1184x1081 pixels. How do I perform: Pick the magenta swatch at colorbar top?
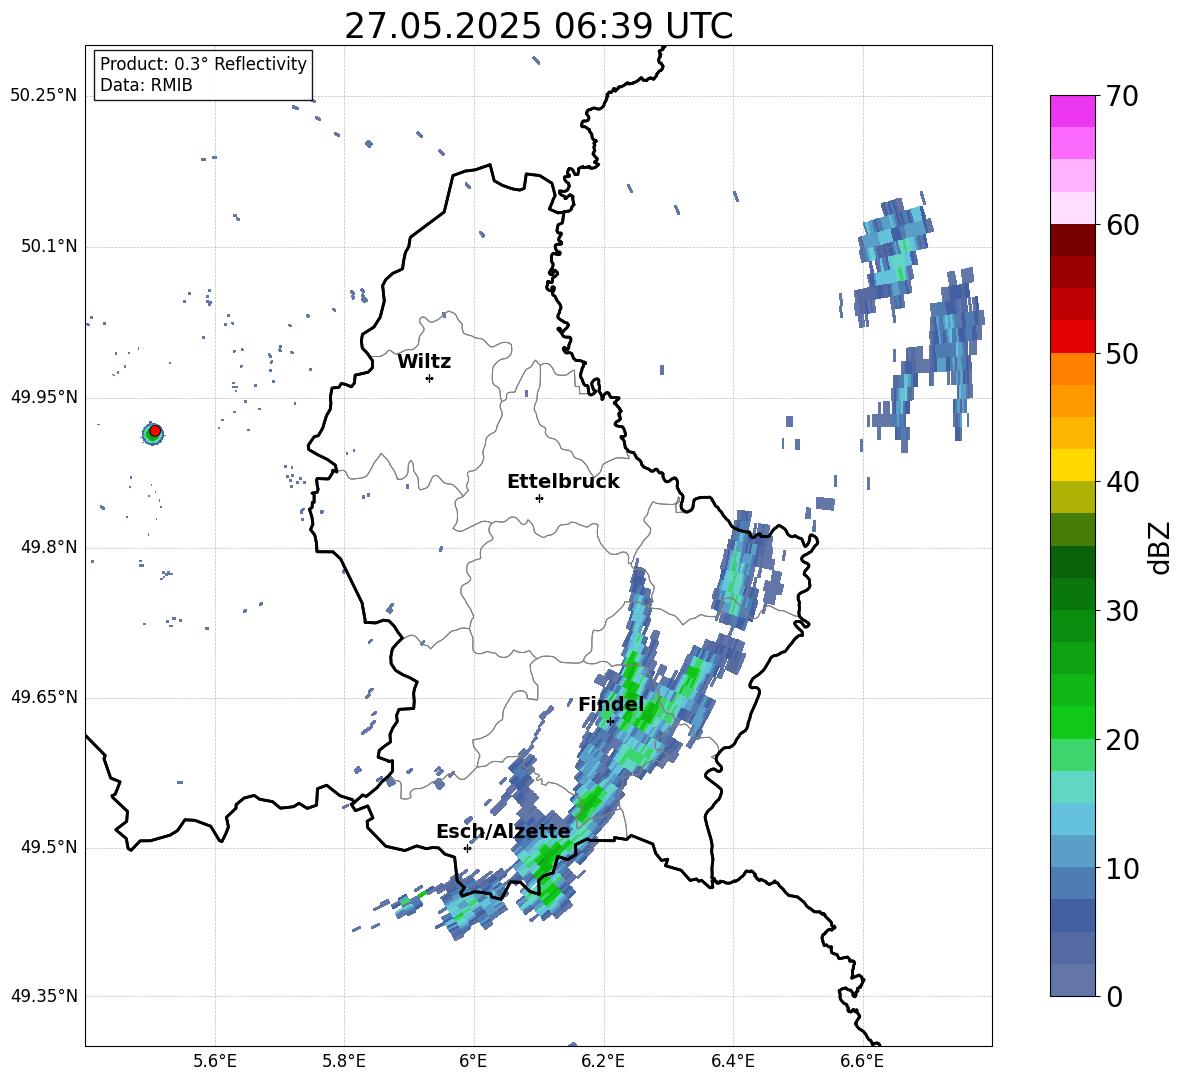coord(1072,111)
